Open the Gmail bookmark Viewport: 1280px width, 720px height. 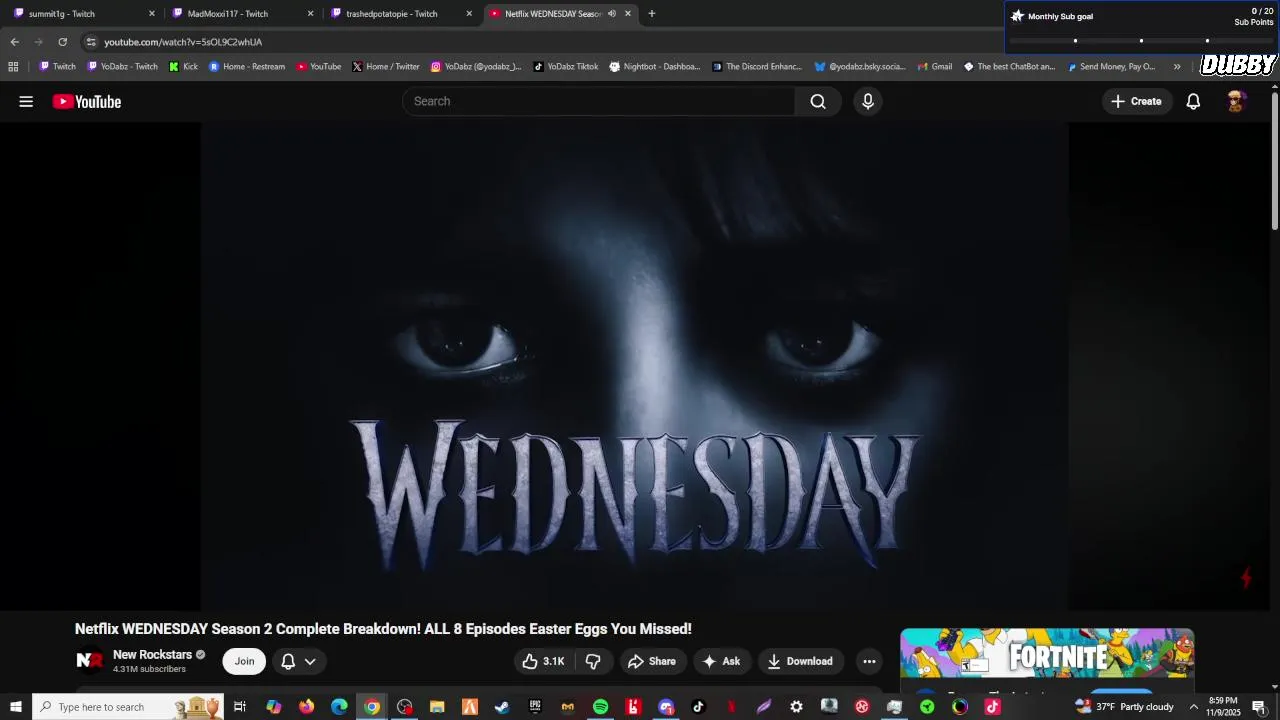point(933,67)
